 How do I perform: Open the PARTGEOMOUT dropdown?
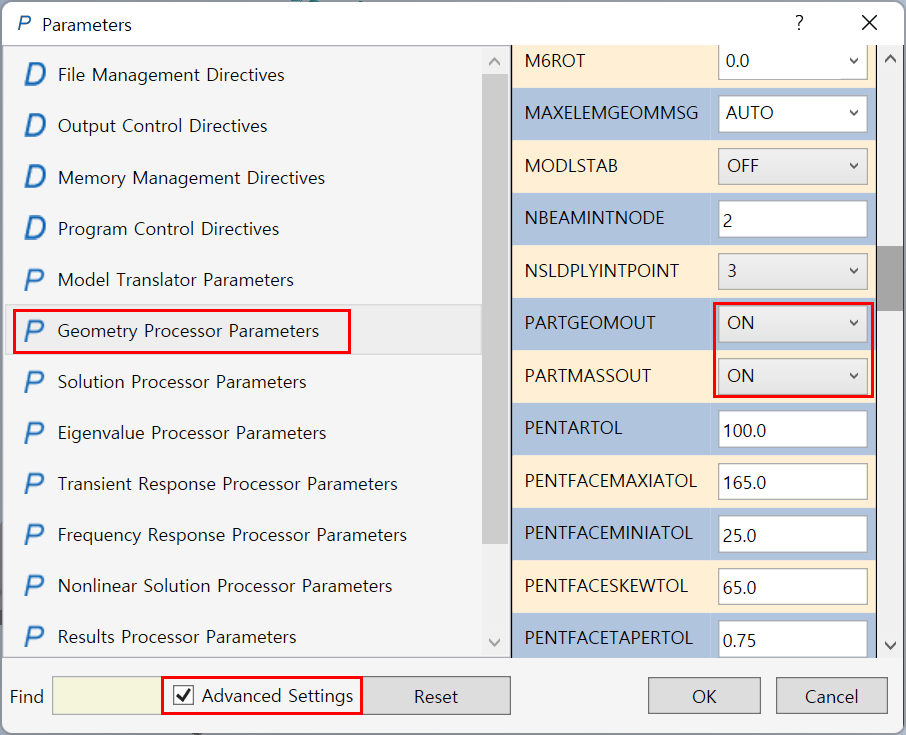point(792,323)
